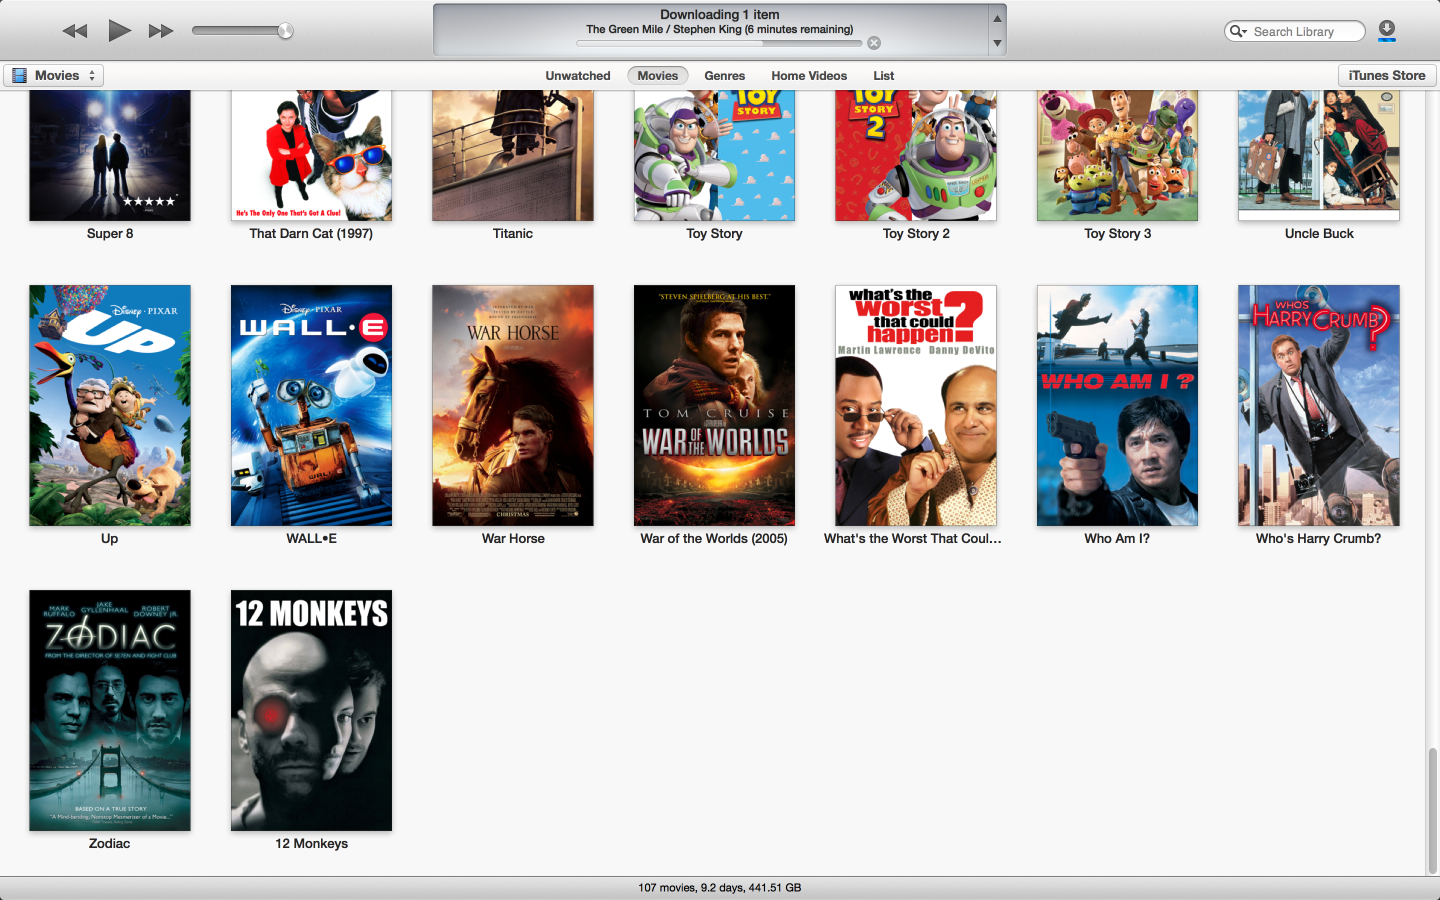Select the Toy Story poster
Image resolution: width=1440 pixels, height=900 pixels.
(x=714, y=155)
